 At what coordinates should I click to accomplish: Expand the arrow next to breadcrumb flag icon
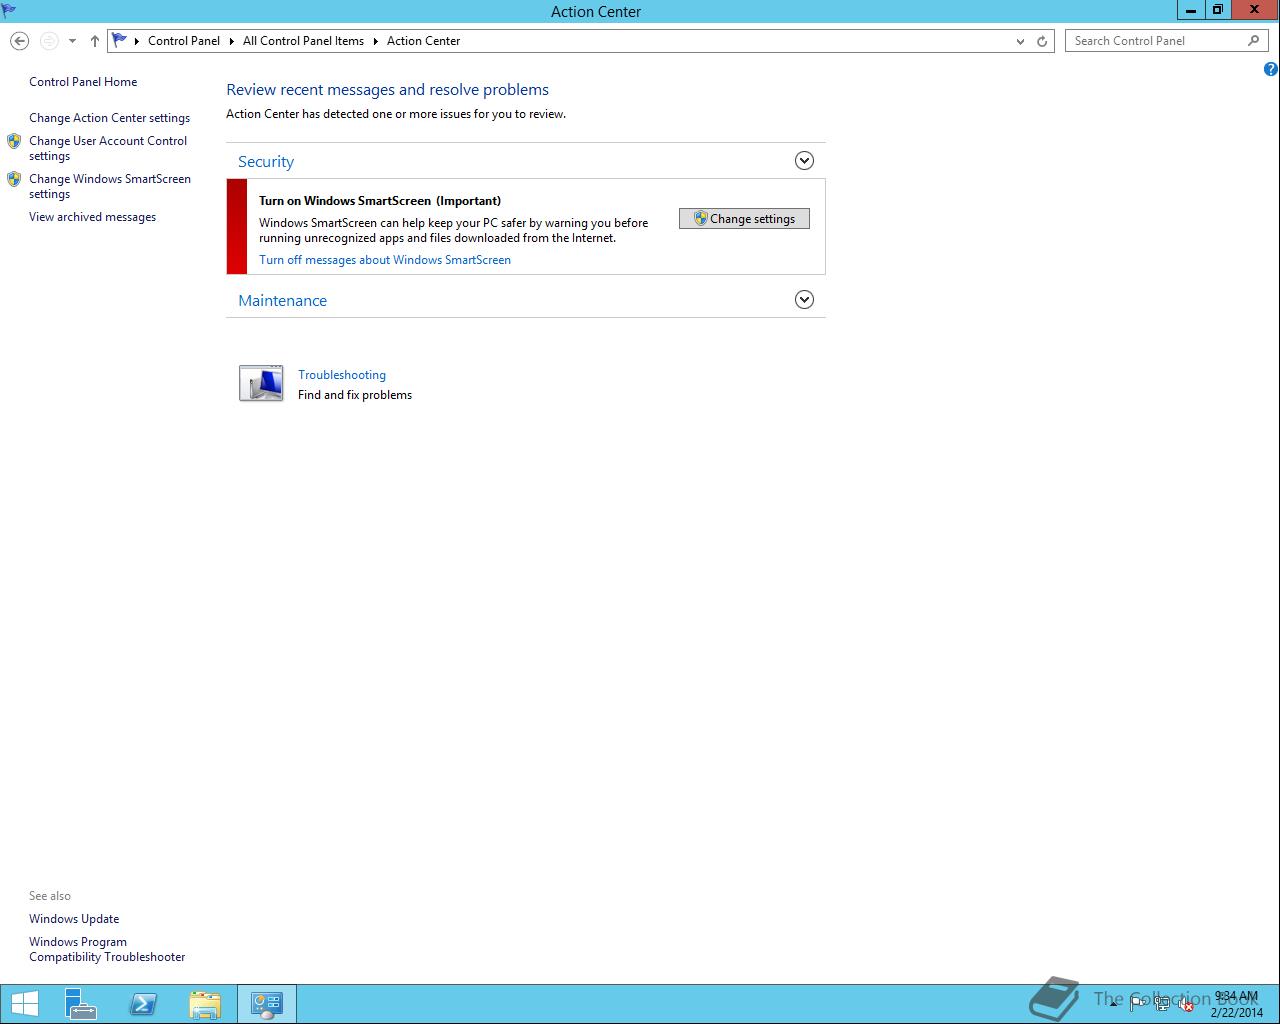pyautogui.click(x=137, y=41)
